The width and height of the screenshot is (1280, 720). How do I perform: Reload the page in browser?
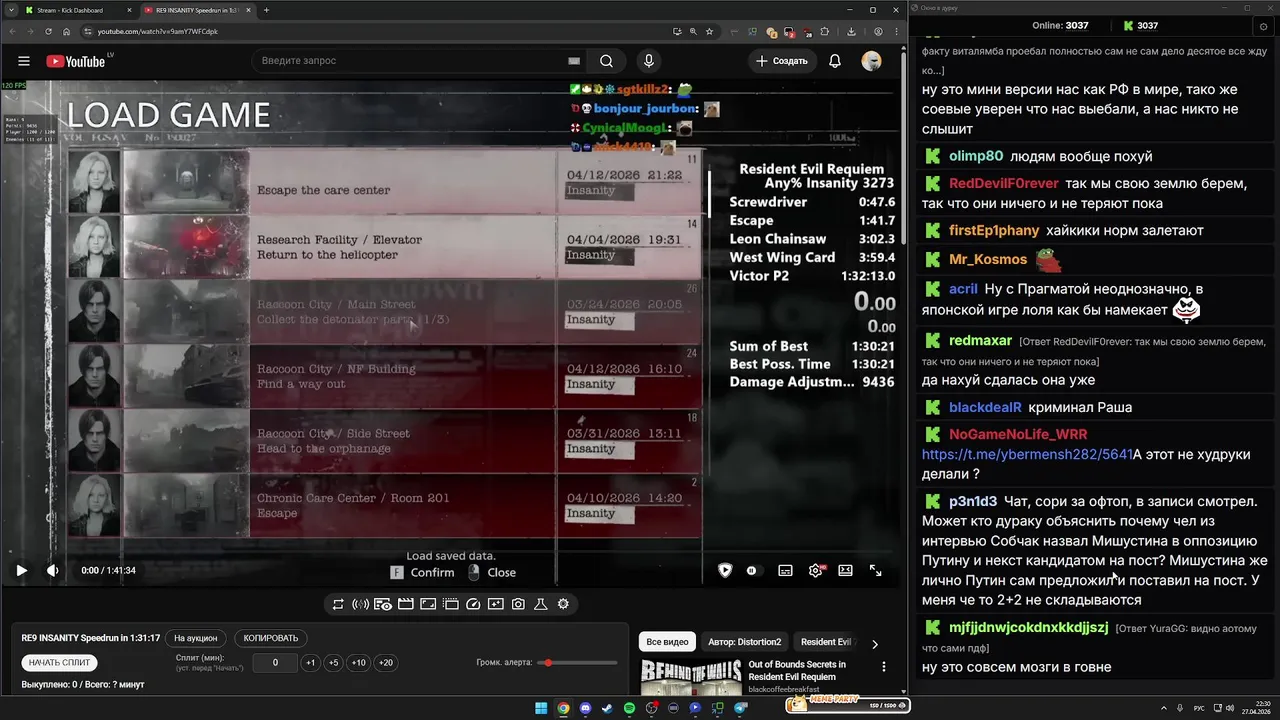tap(48, 31)
